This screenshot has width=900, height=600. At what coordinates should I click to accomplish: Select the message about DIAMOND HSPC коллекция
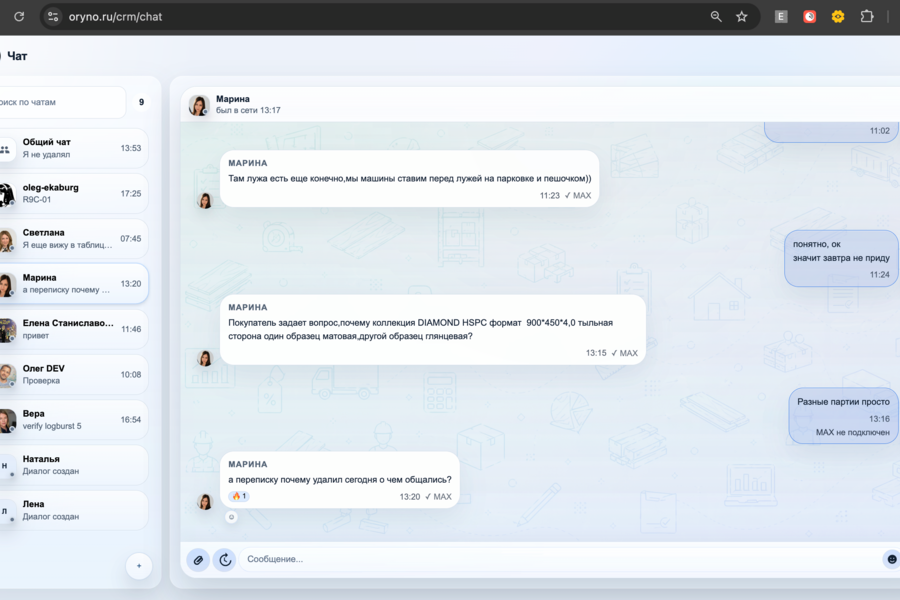point(433,330)
